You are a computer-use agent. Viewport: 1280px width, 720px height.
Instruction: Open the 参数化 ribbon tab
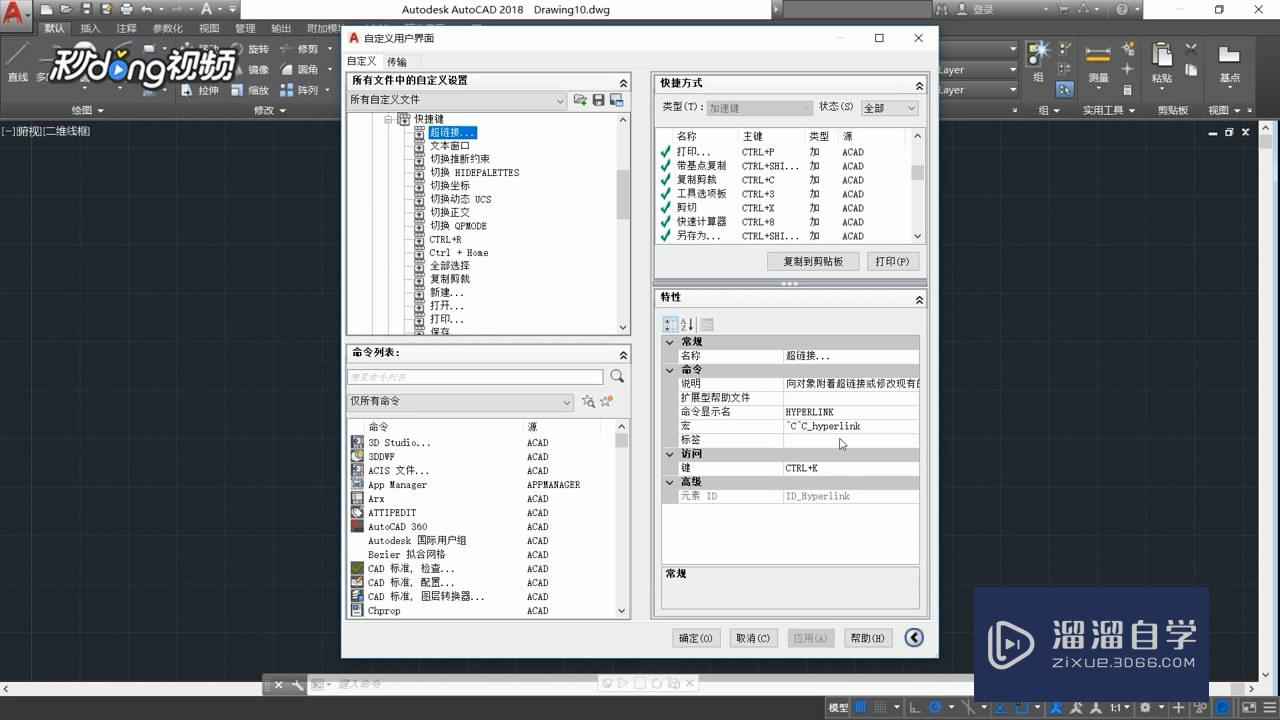tap(168, 29)
